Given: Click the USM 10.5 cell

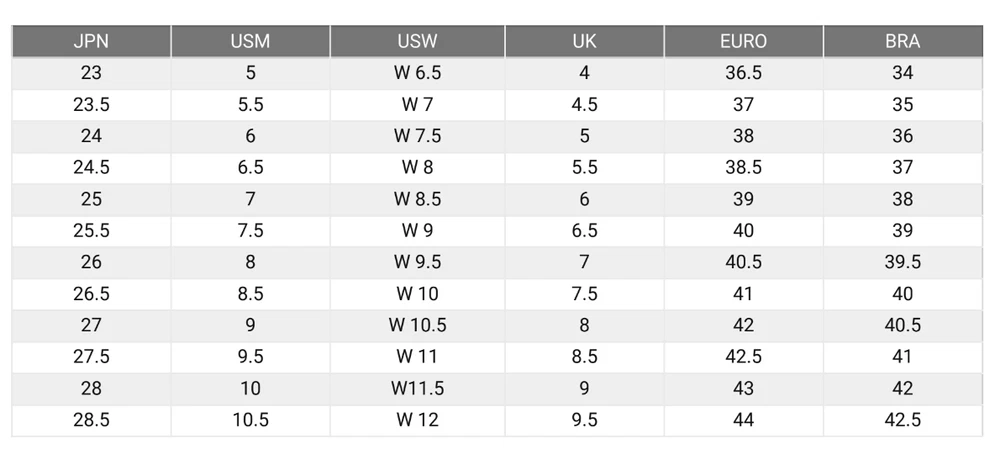Looking at the screenshot, I should 250,420.
